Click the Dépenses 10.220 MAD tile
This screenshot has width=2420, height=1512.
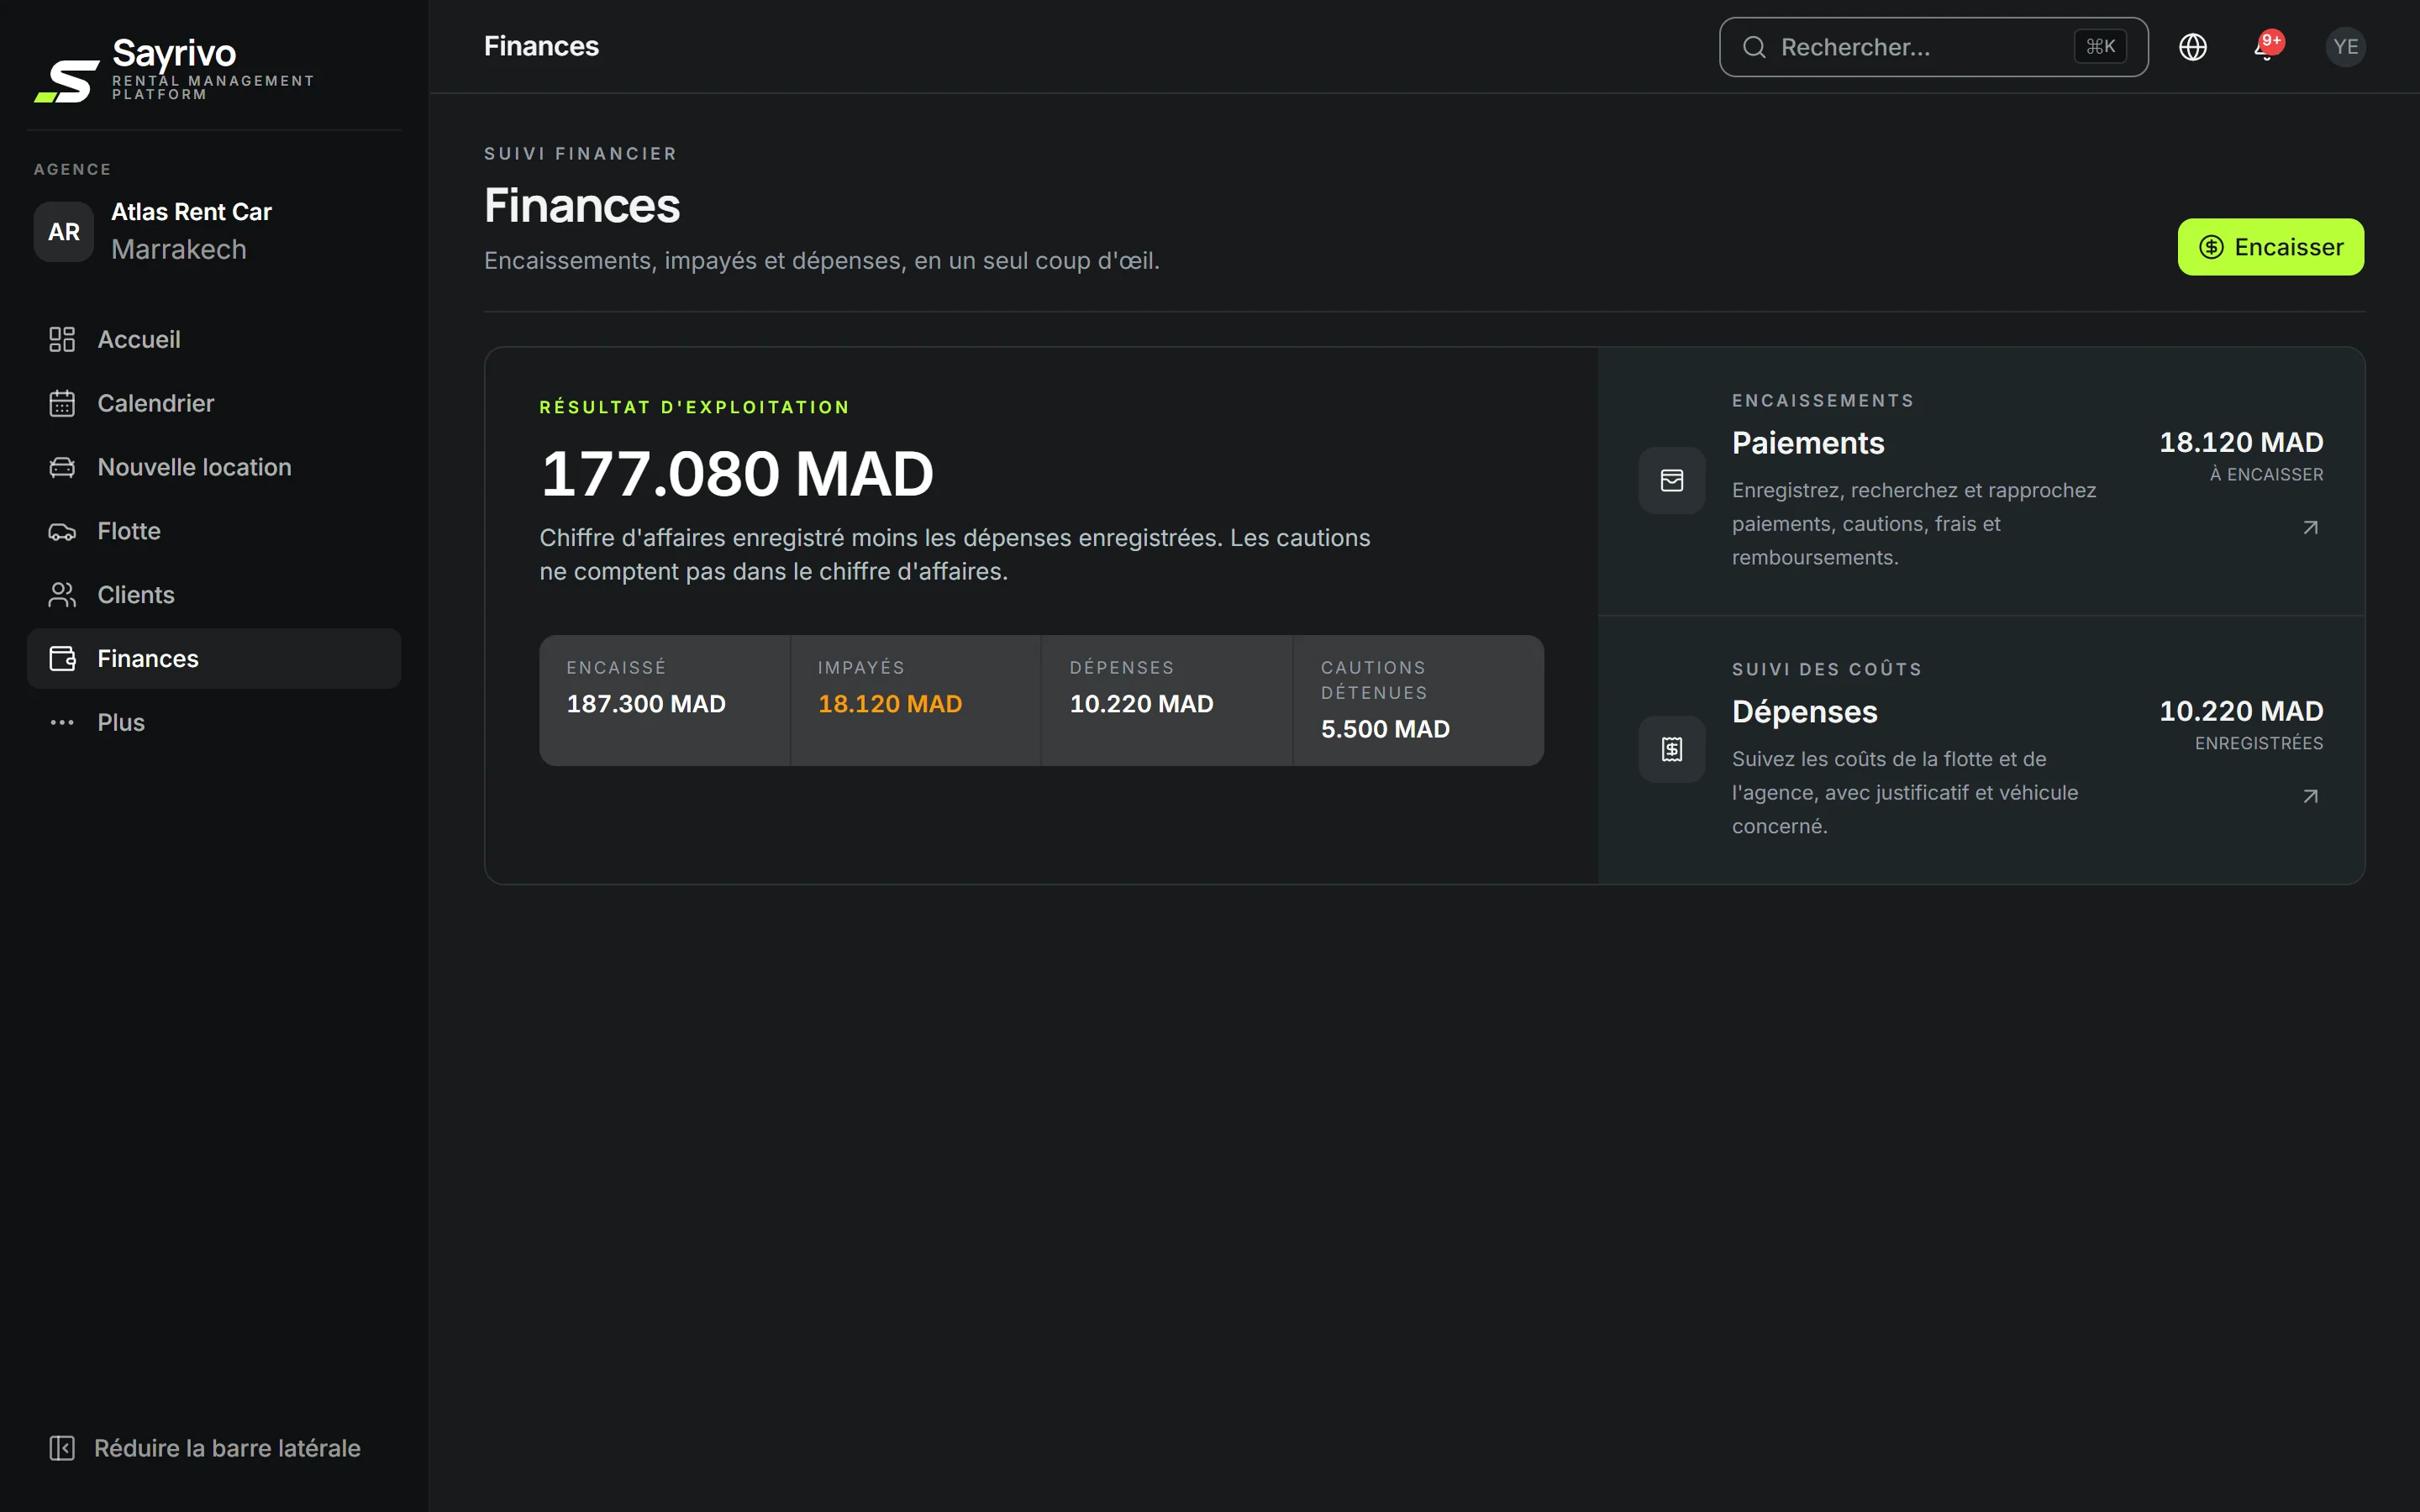1167,700
